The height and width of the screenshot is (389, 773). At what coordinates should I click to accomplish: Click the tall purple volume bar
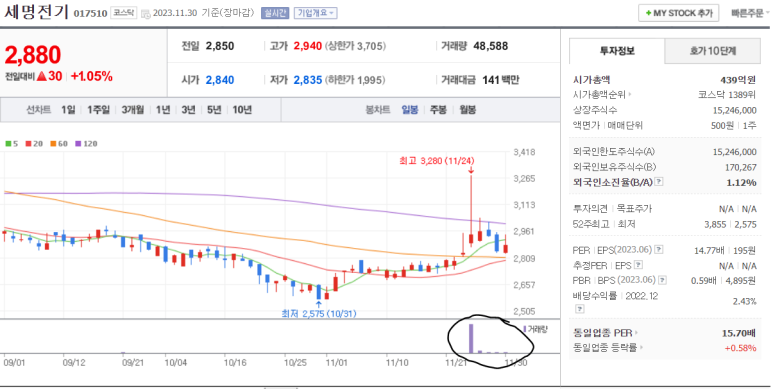point(471,338)
